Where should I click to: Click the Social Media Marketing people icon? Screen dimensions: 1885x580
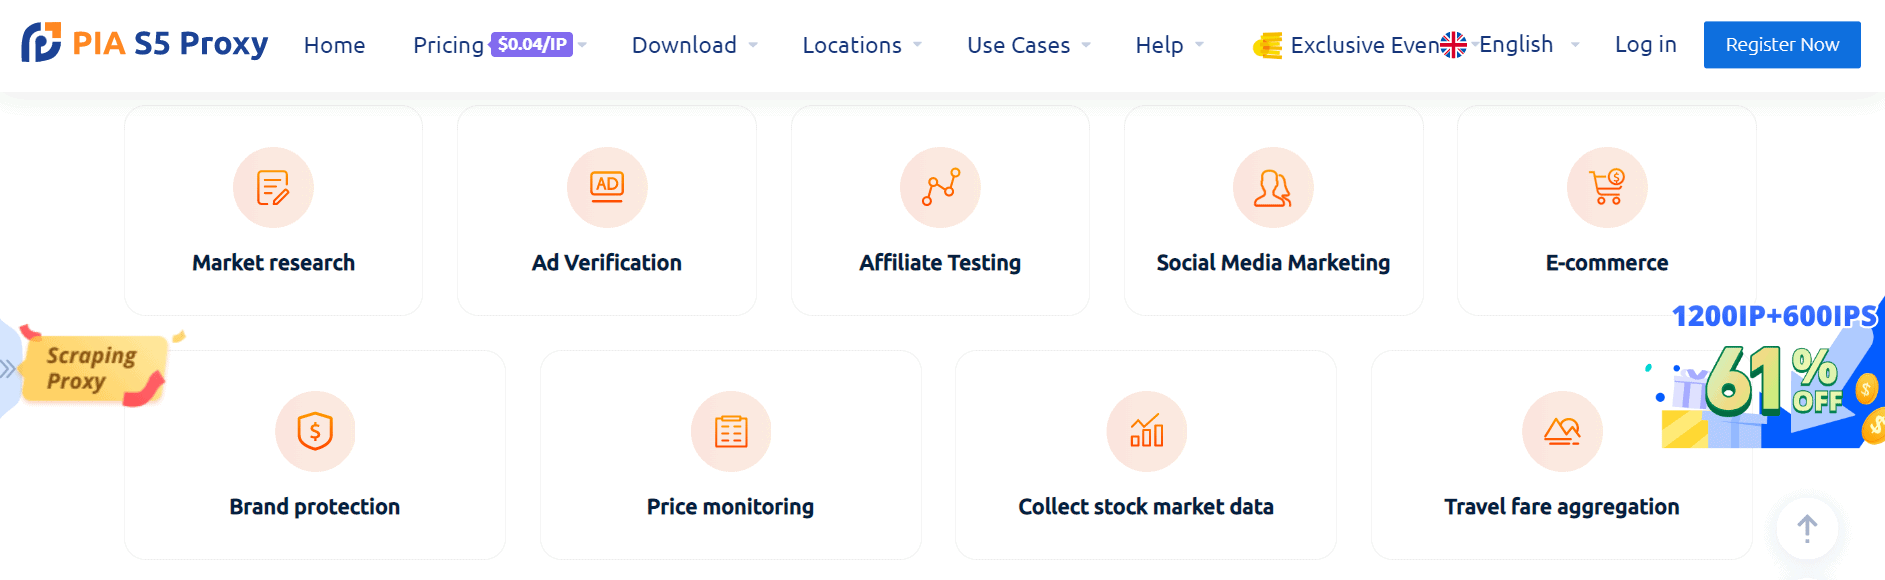[x=1273, y=188]
